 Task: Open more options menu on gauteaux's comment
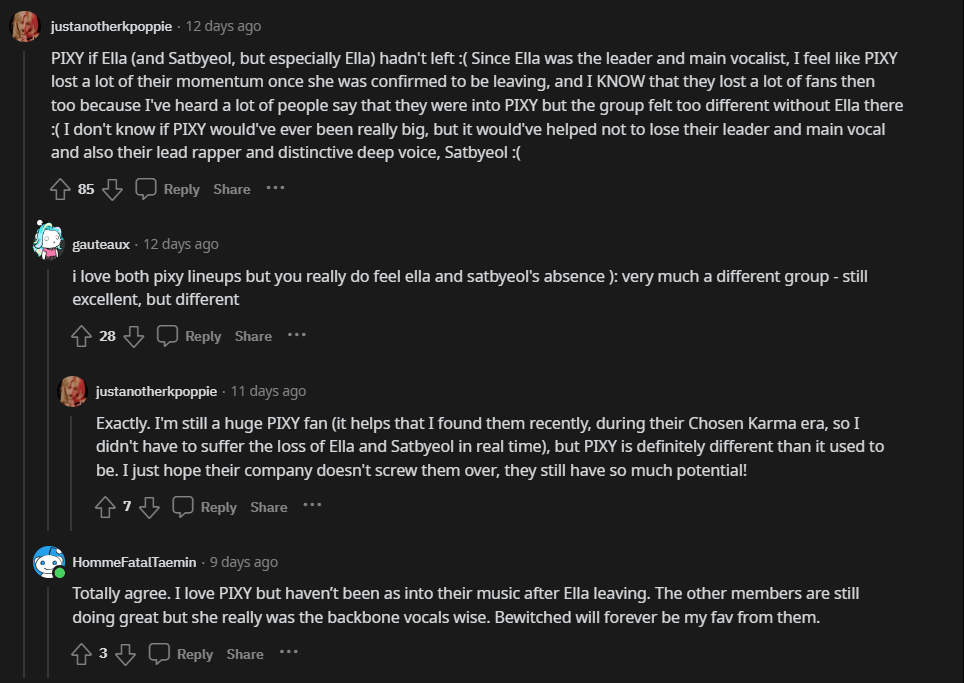point(297,335)
